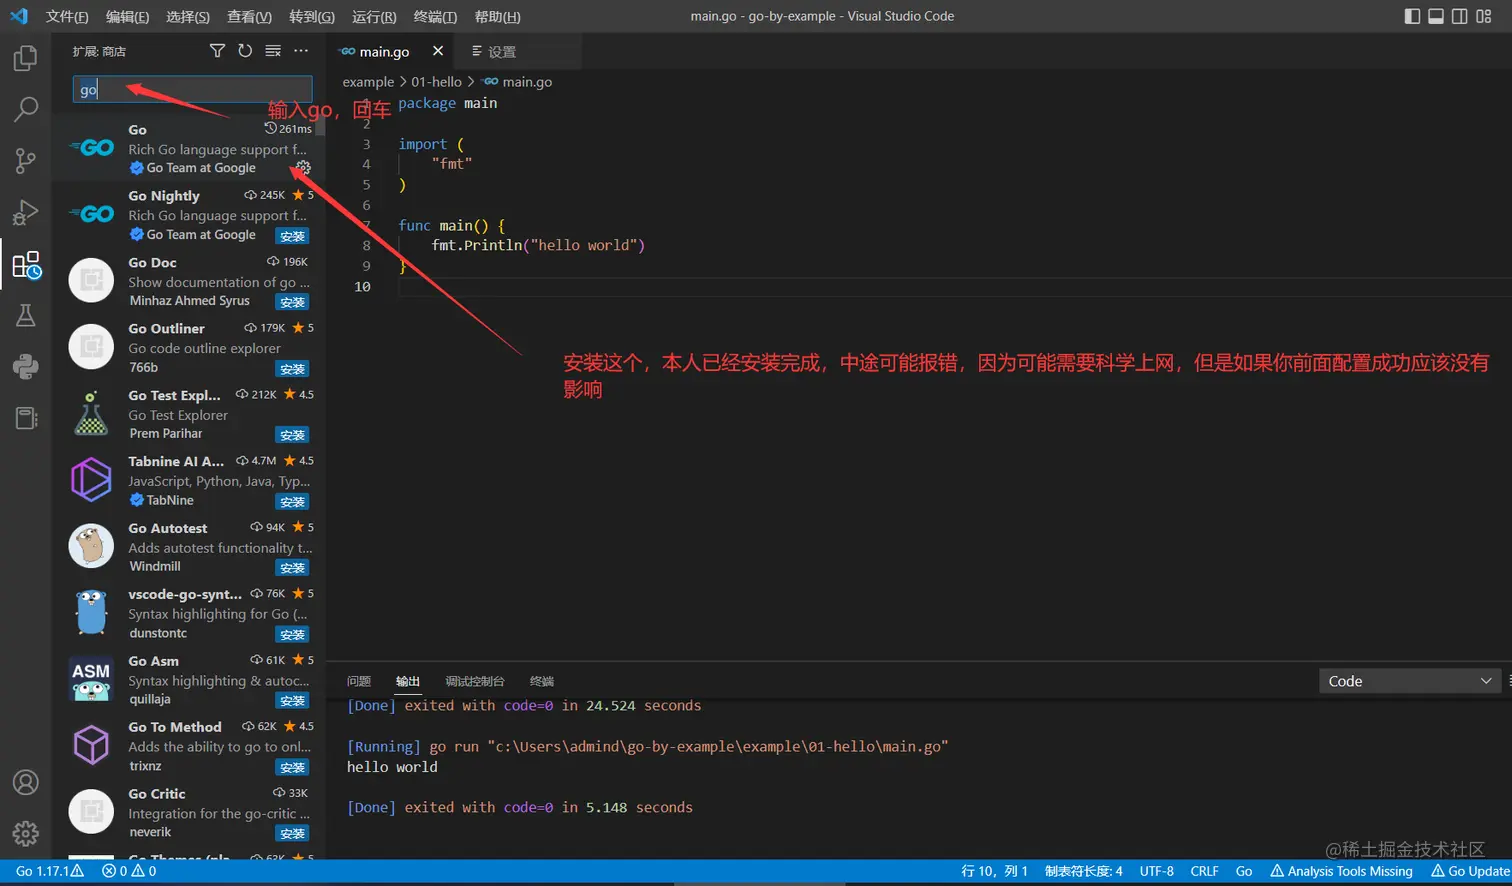
Task: Install the Go Doc extension
Action: [x=292, y=302]
